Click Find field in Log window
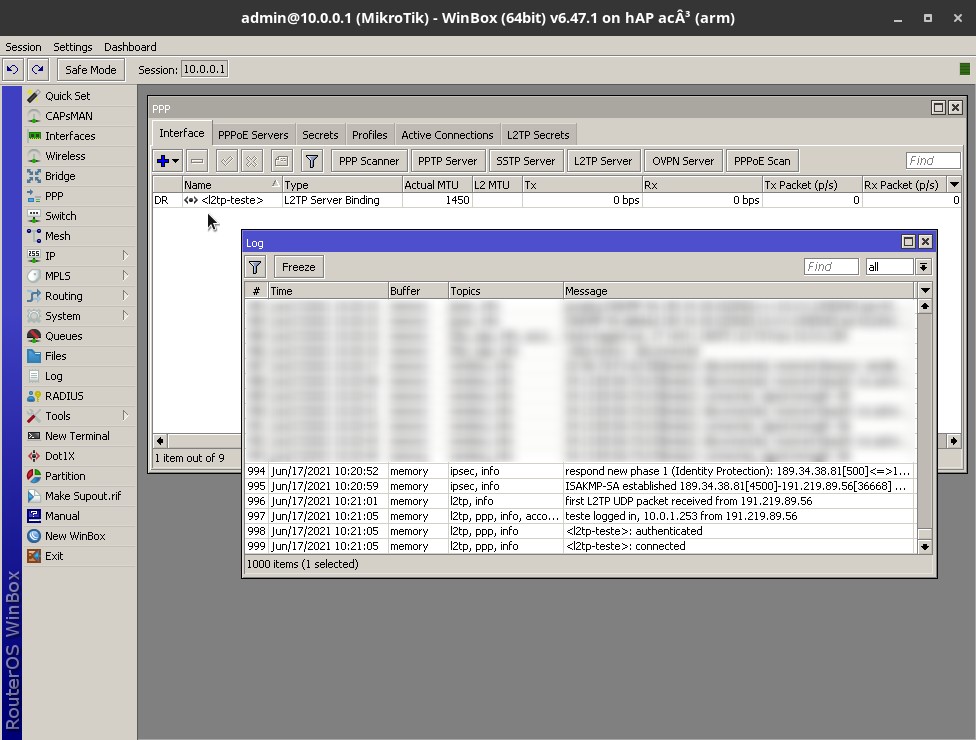 831,266
